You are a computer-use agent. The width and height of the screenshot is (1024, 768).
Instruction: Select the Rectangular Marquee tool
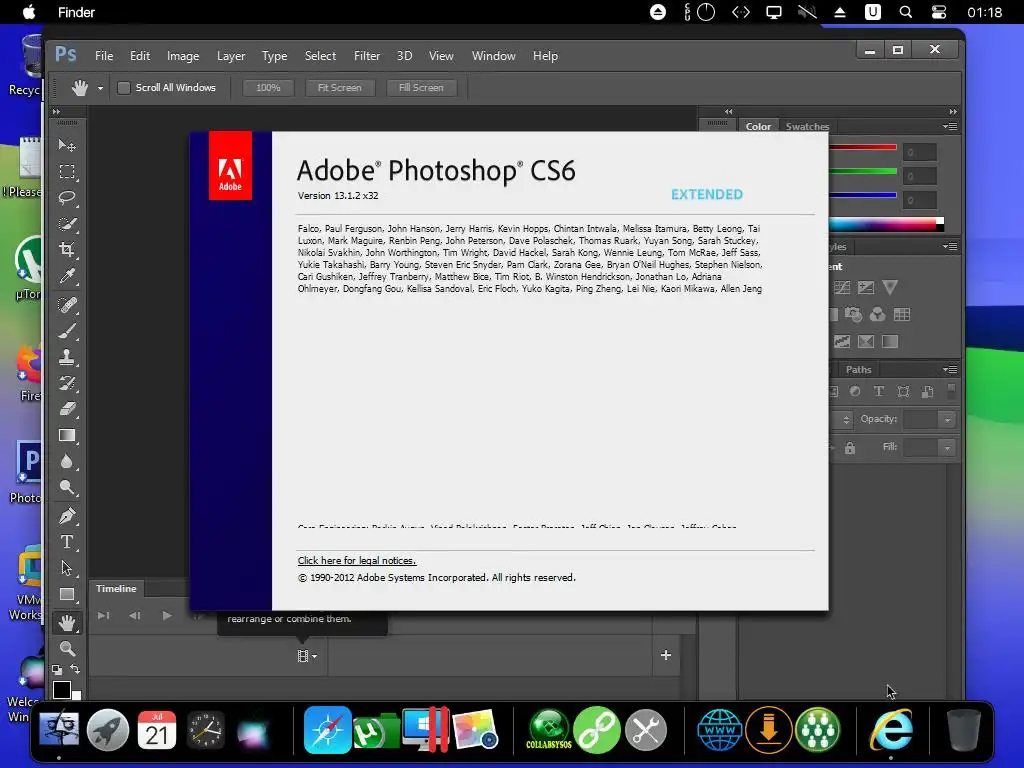[67, 172]
